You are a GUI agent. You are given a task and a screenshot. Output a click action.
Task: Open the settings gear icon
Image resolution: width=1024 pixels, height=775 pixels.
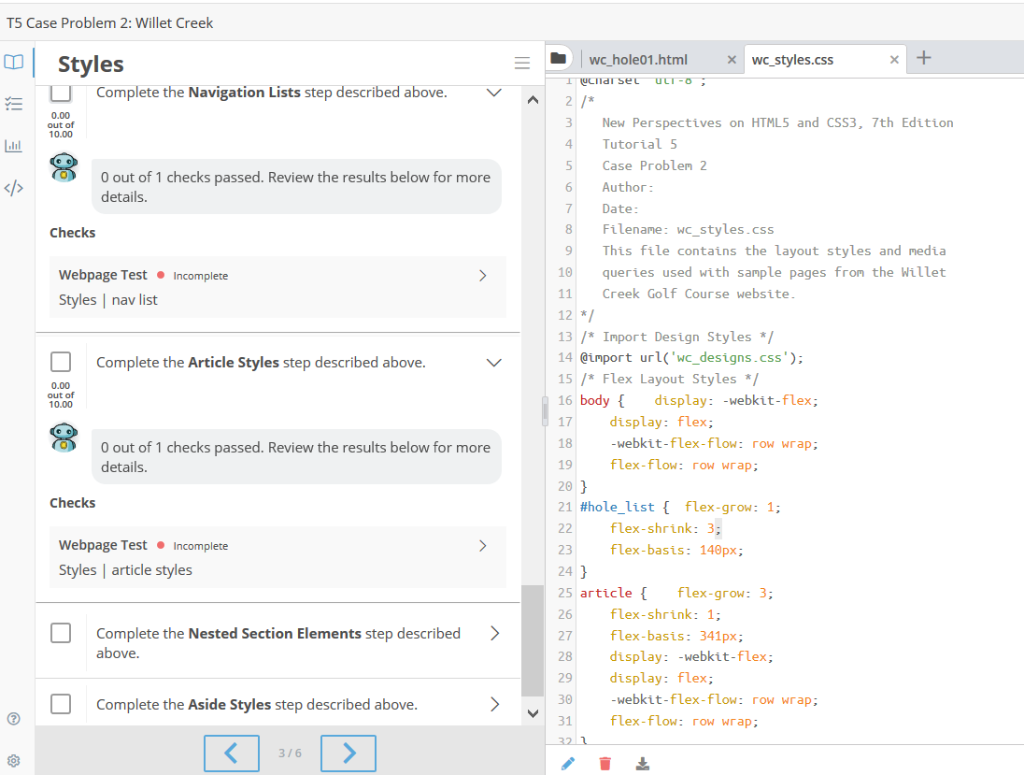pos(14,761)
